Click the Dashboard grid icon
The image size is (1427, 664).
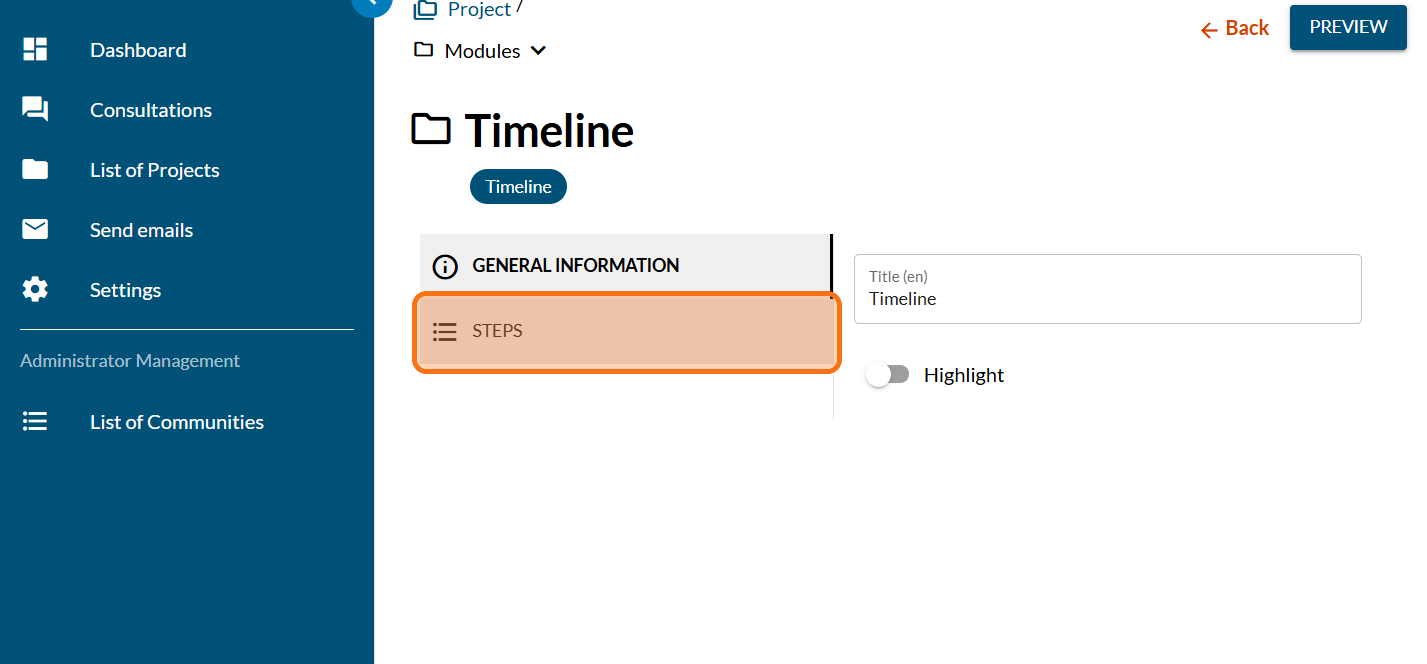[35, 50]
